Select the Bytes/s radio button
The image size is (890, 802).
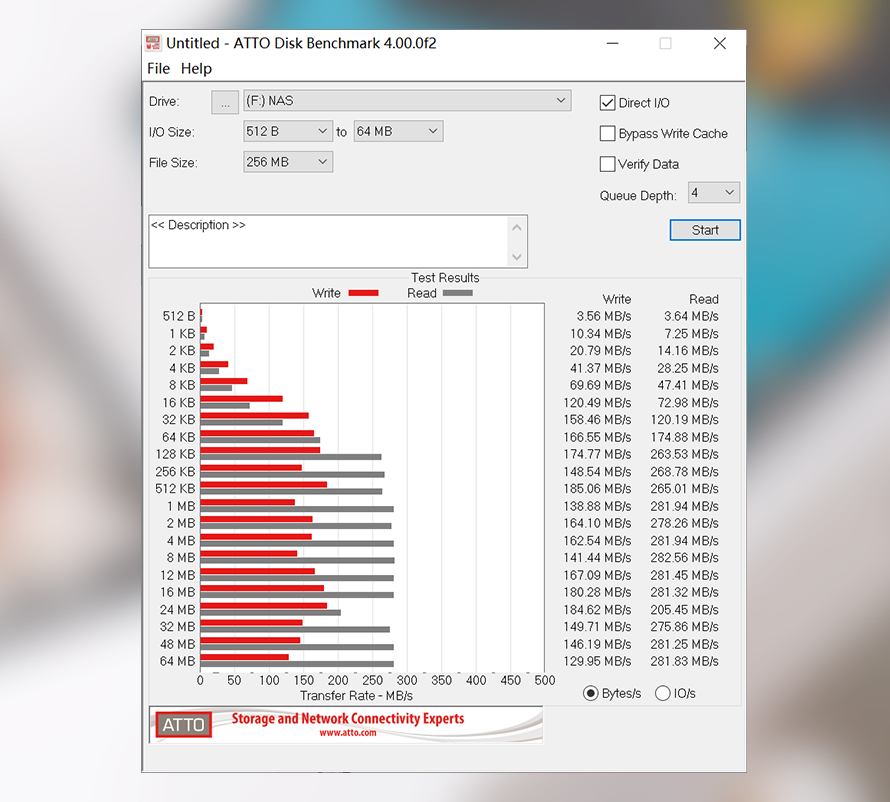coord(590,693)
